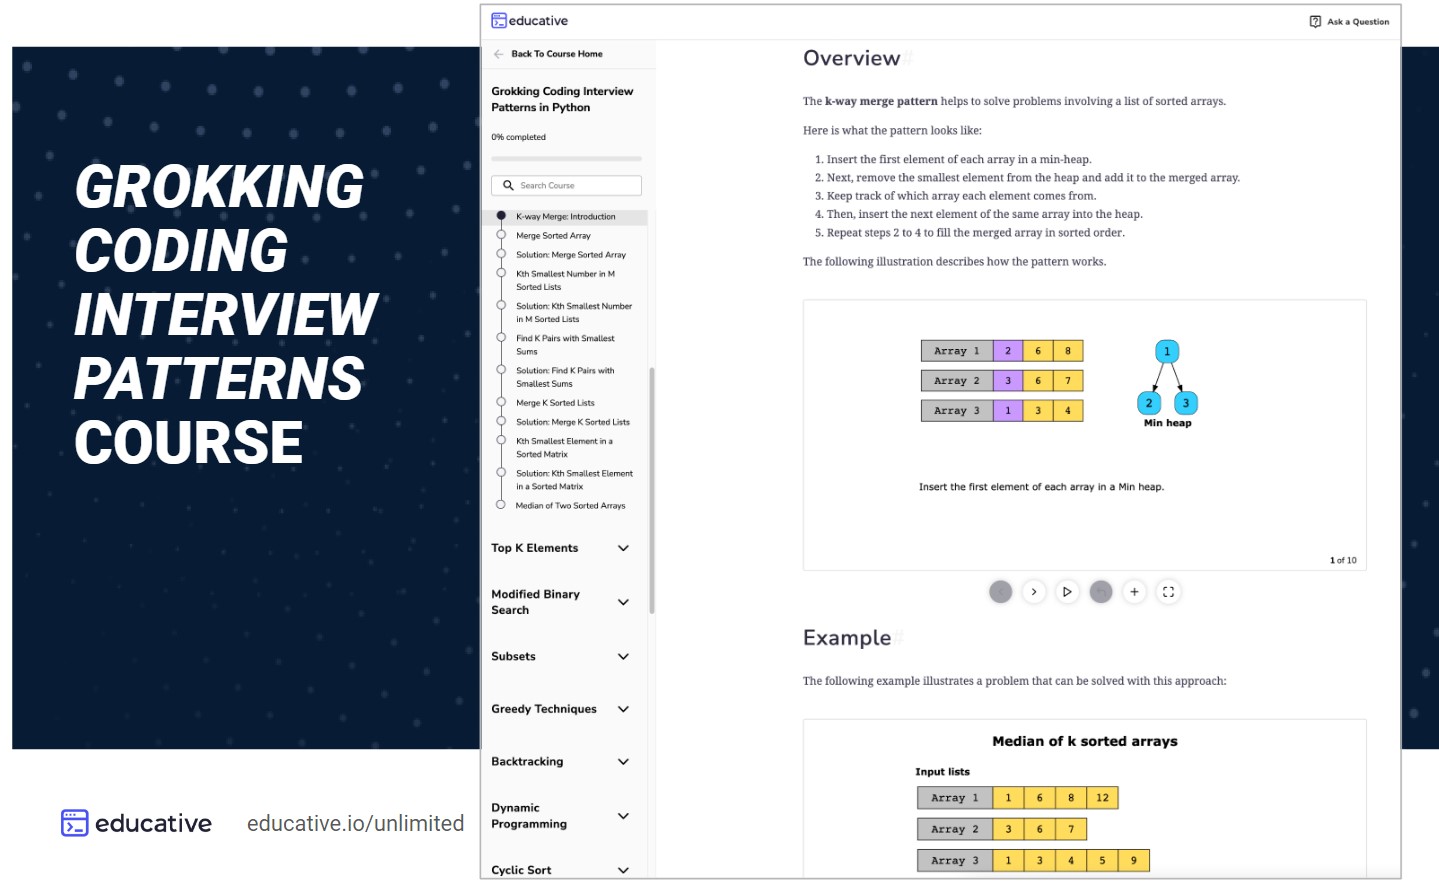Viewport: 1439px width, 884px height.
Task: Go to previous slide in illustration
Action: tap(1000, 592)
